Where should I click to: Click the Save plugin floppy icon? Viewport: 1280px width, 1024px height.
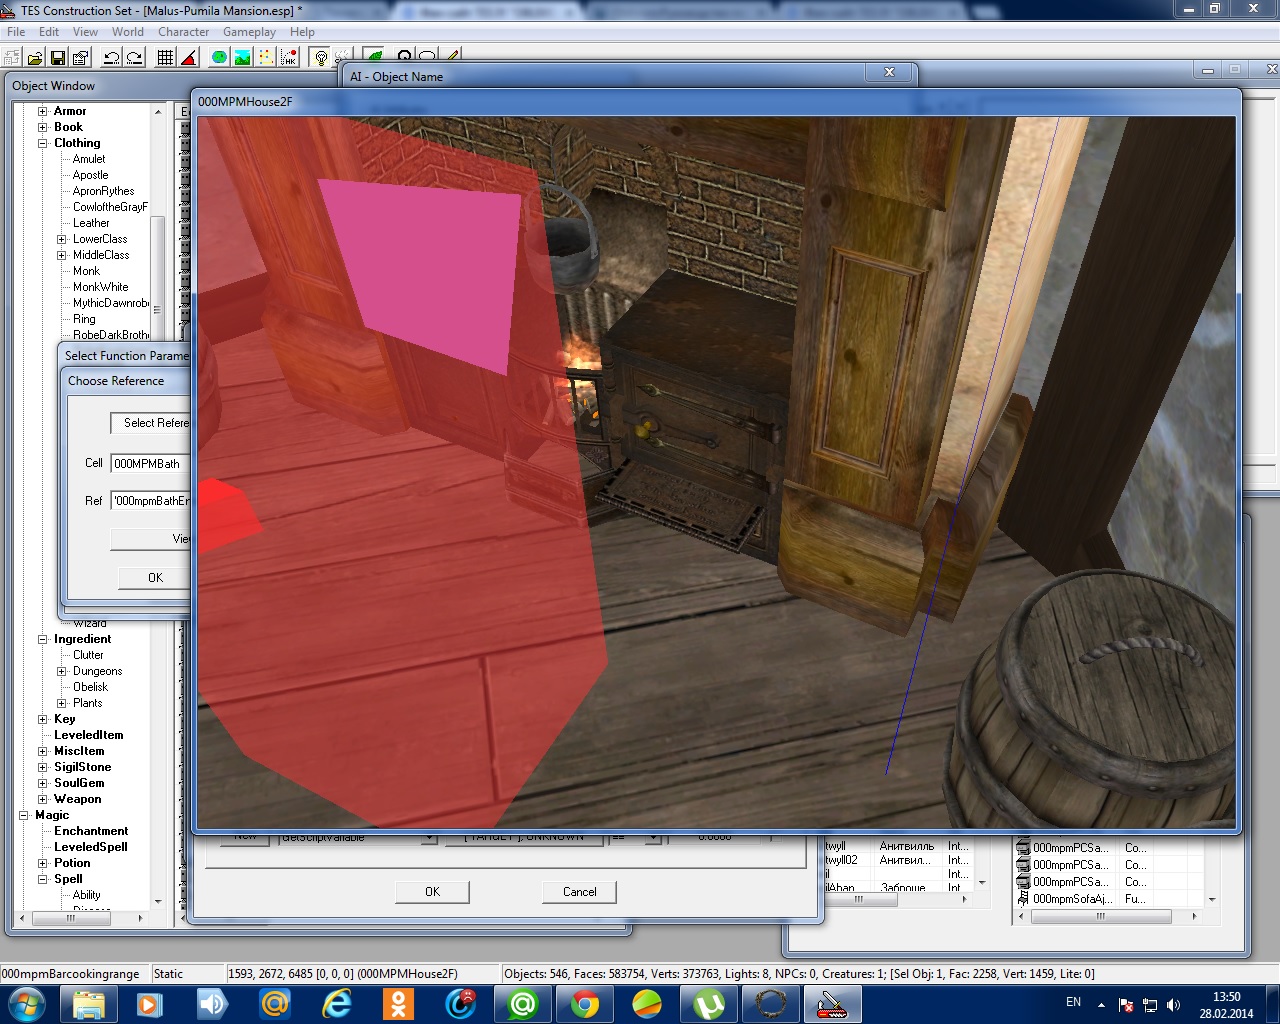57,57
